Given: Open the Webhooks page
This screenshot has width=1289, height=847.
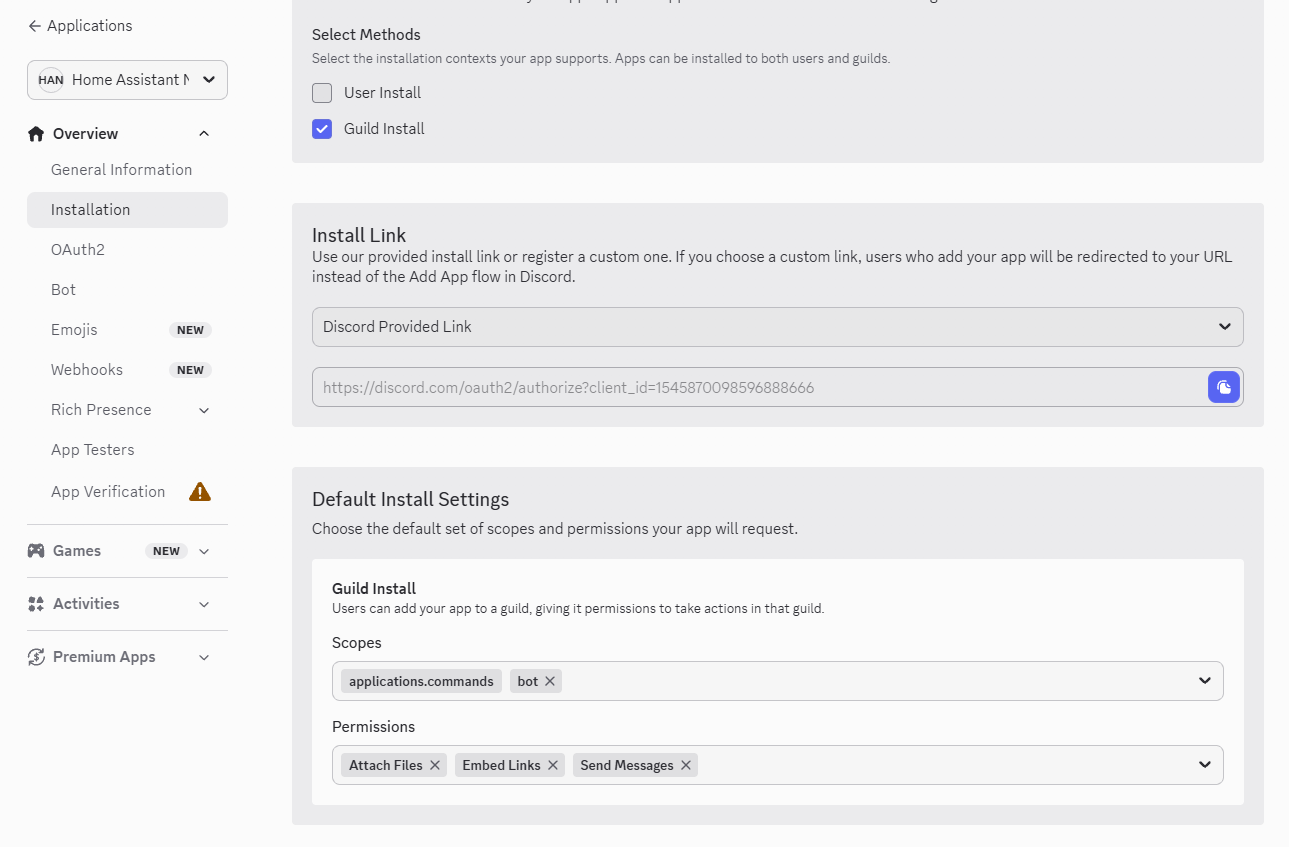Looking at the screenshot, I should pyautogui.click(x=87, y=370).
